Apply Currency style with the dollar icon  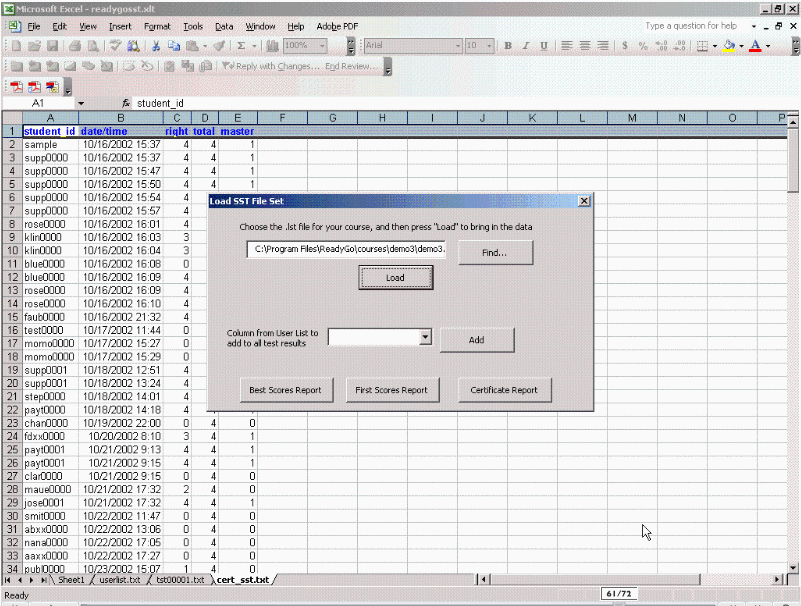[x=625, y=46]
